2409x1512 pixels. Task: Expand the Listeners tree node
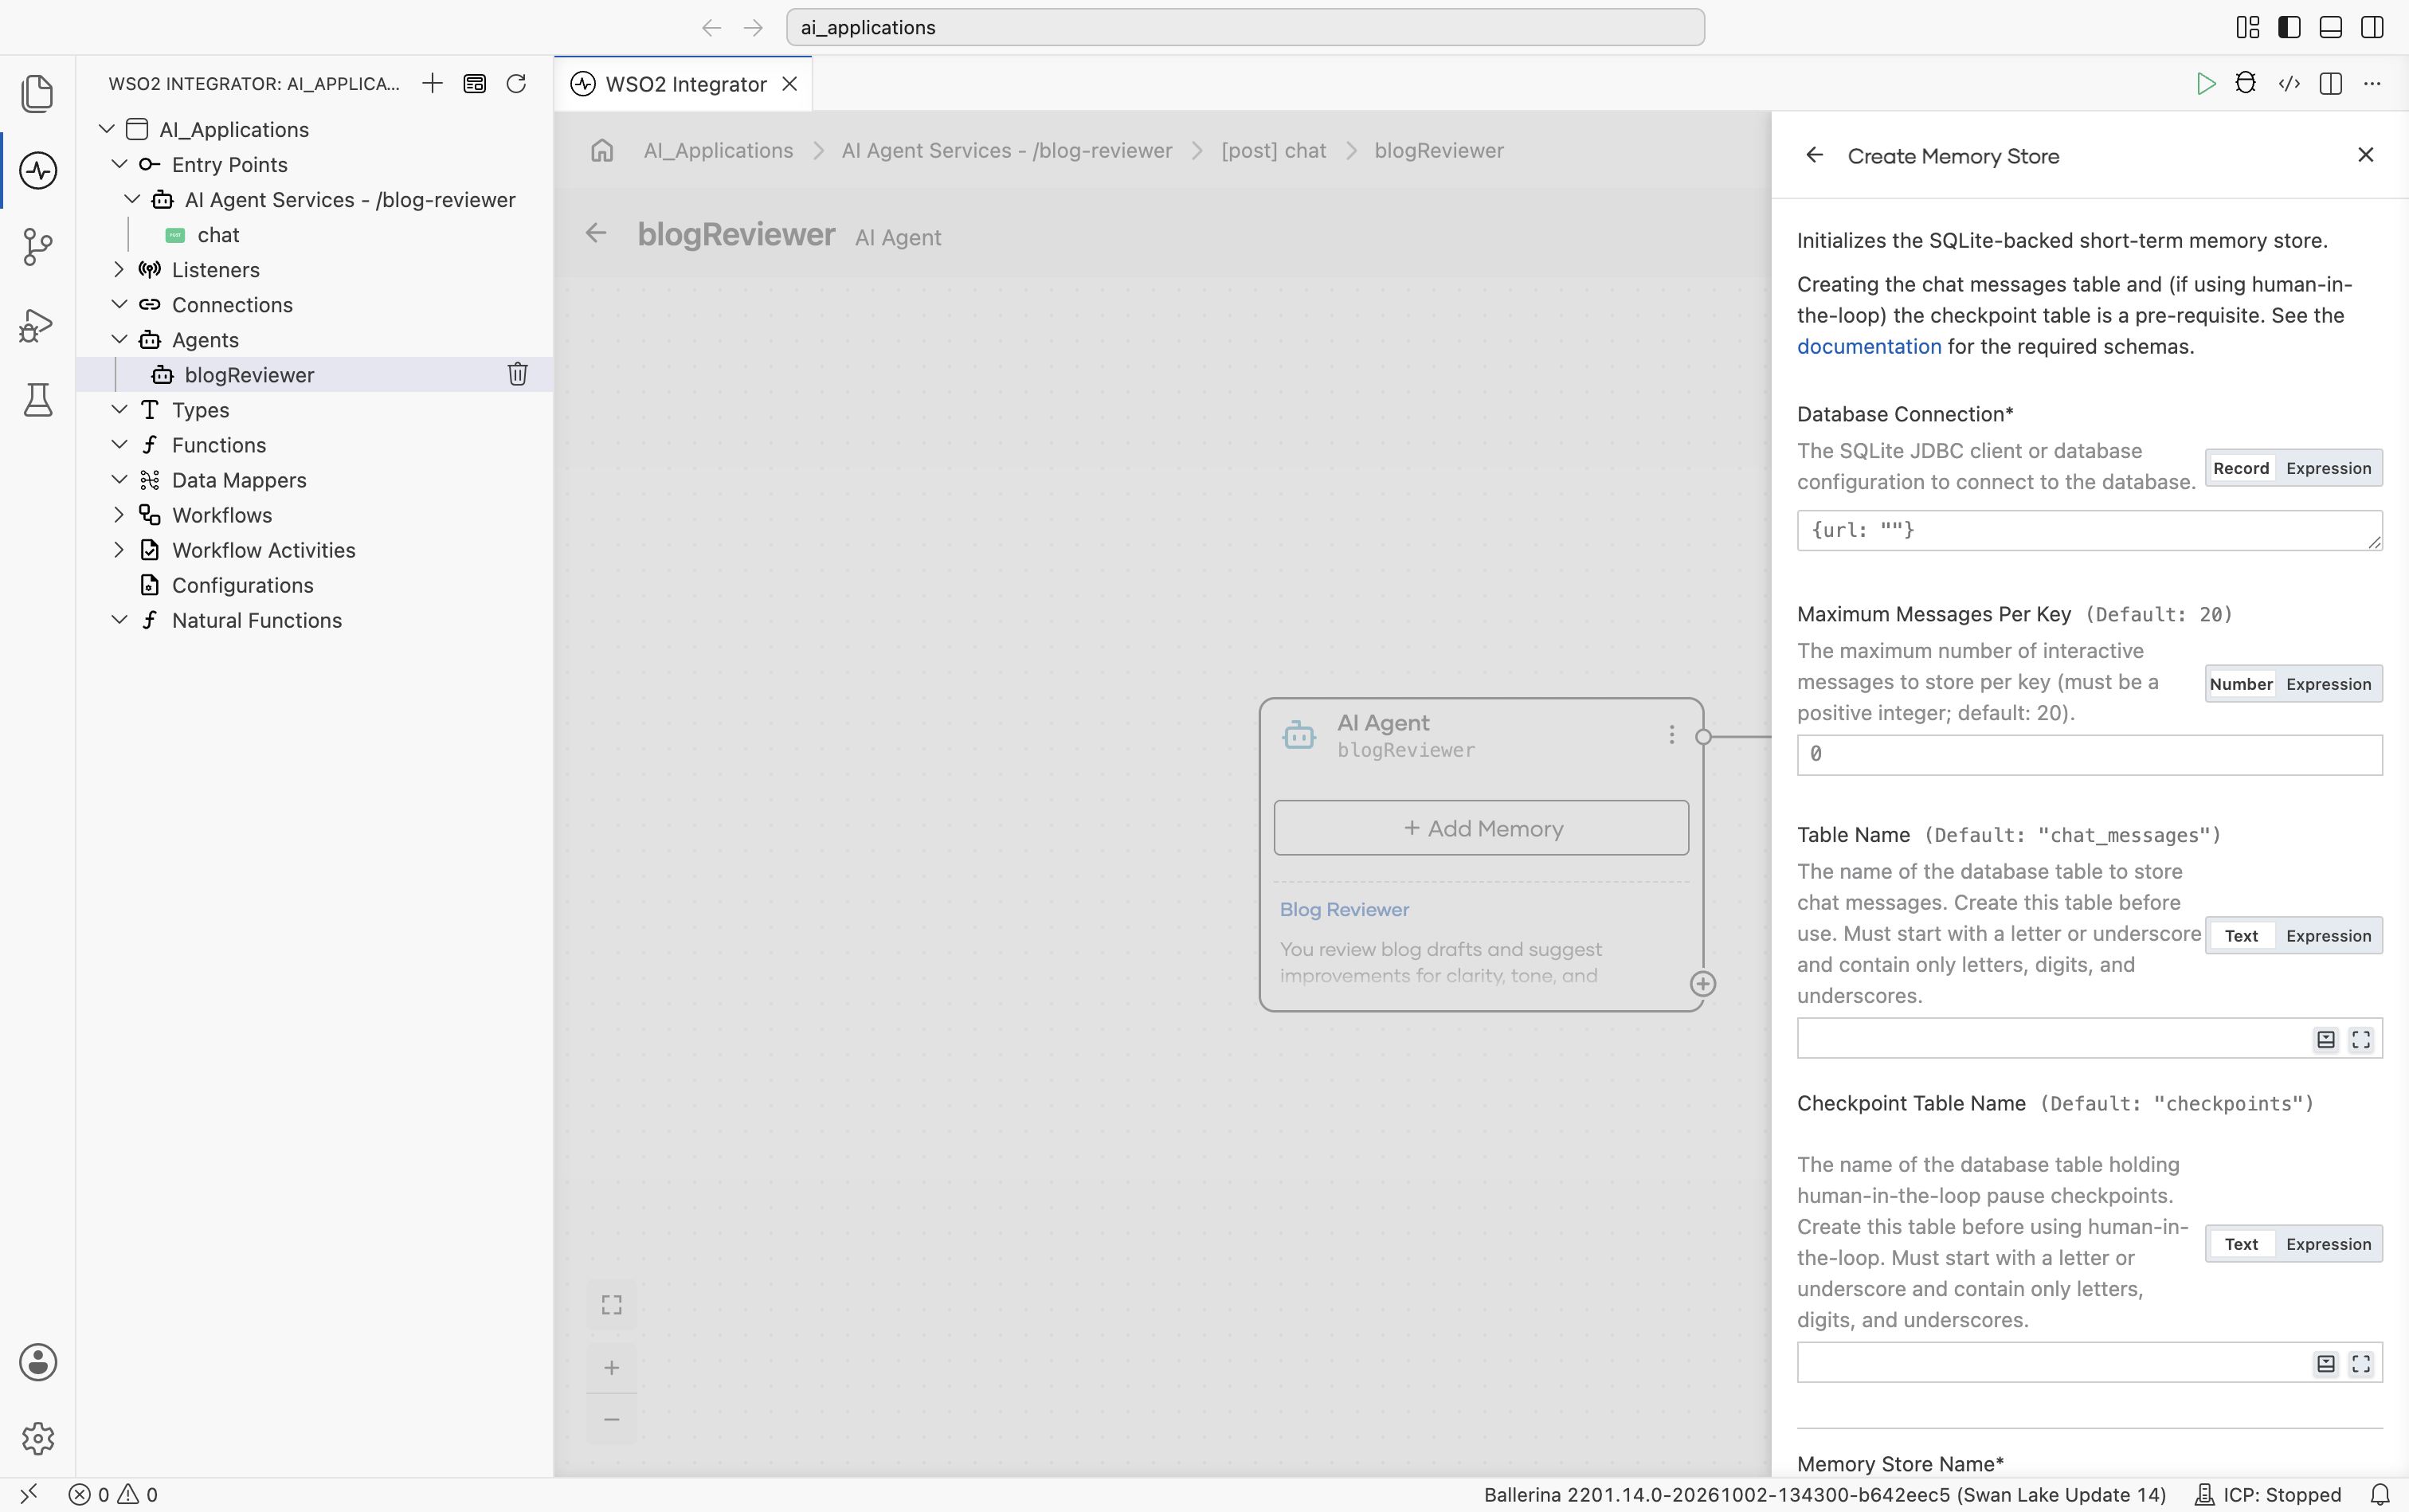coord(119,269)
